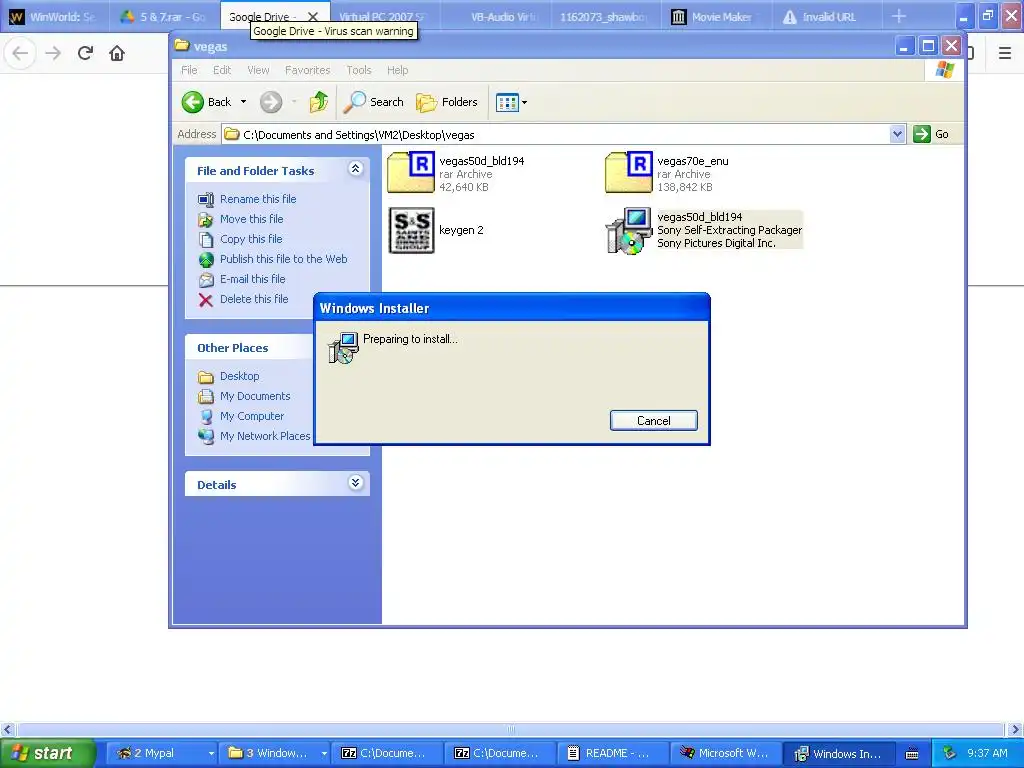Open My Documents from Other Places
Viewport: 1024px width, 768px height.
(255, 396)
